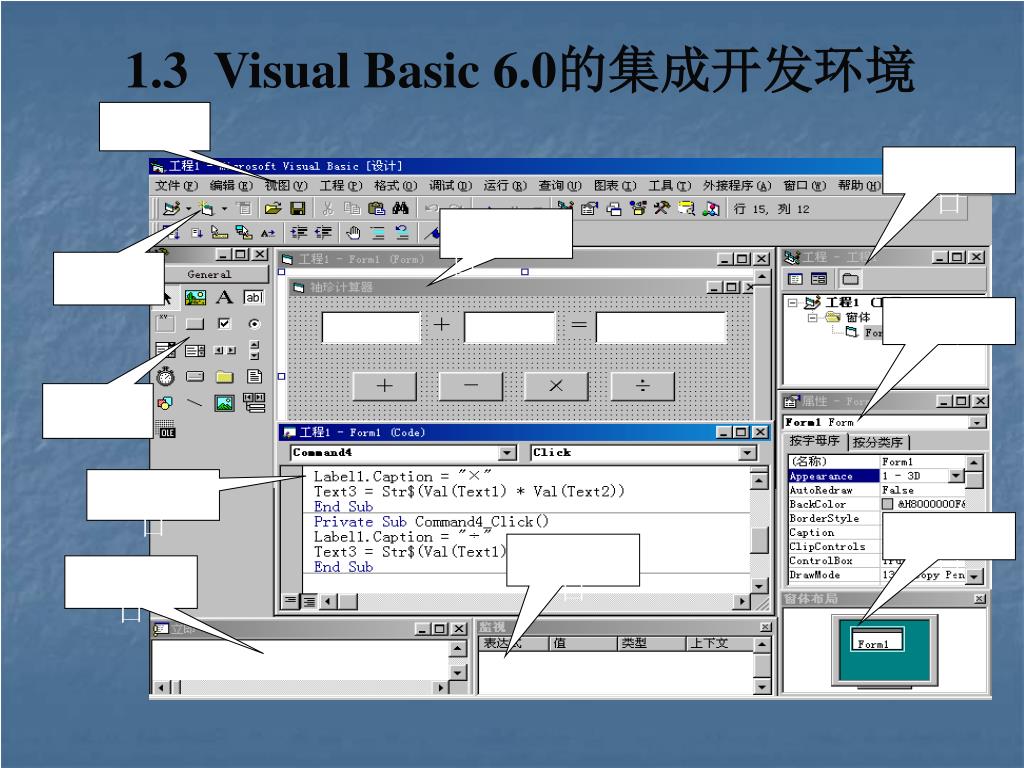This screenshot has width=1024, height=768.
Task: Click the Indent icon on edit toolbar
Action: click(x=299, y=232)
